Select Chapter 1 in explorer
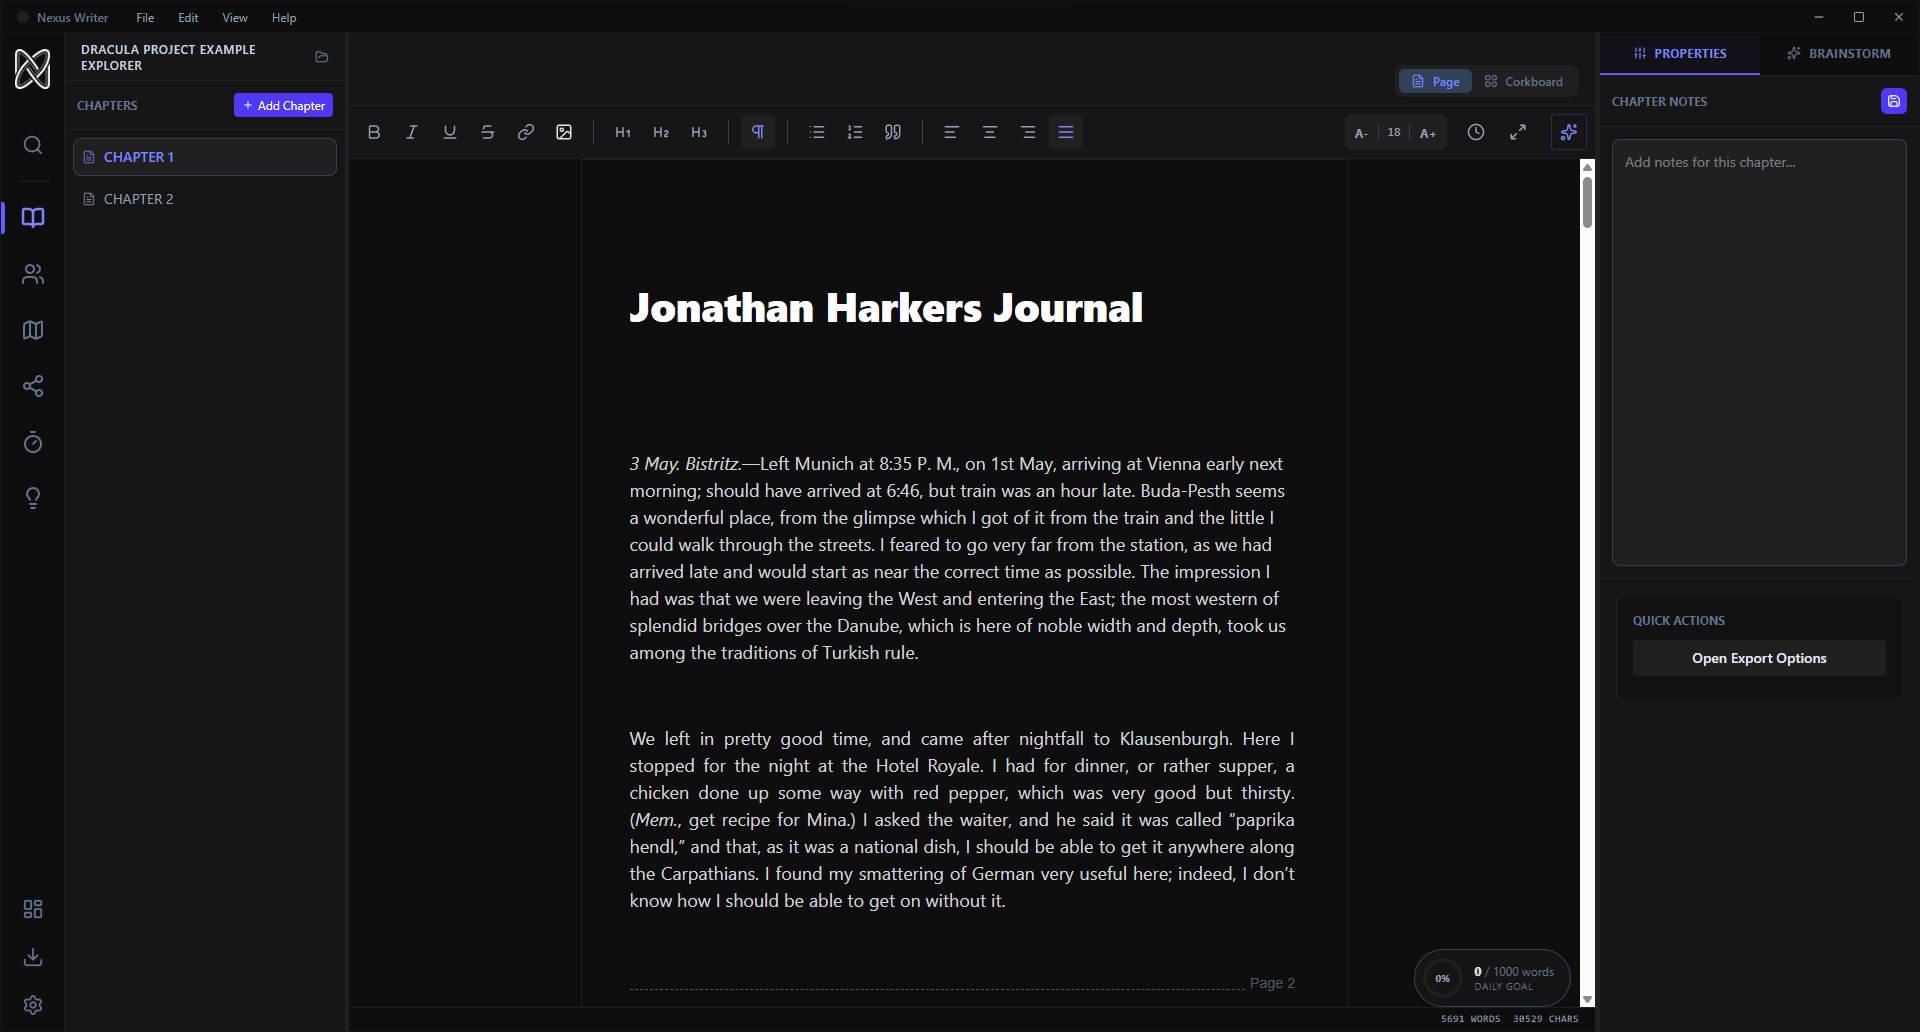 (205, 157)
